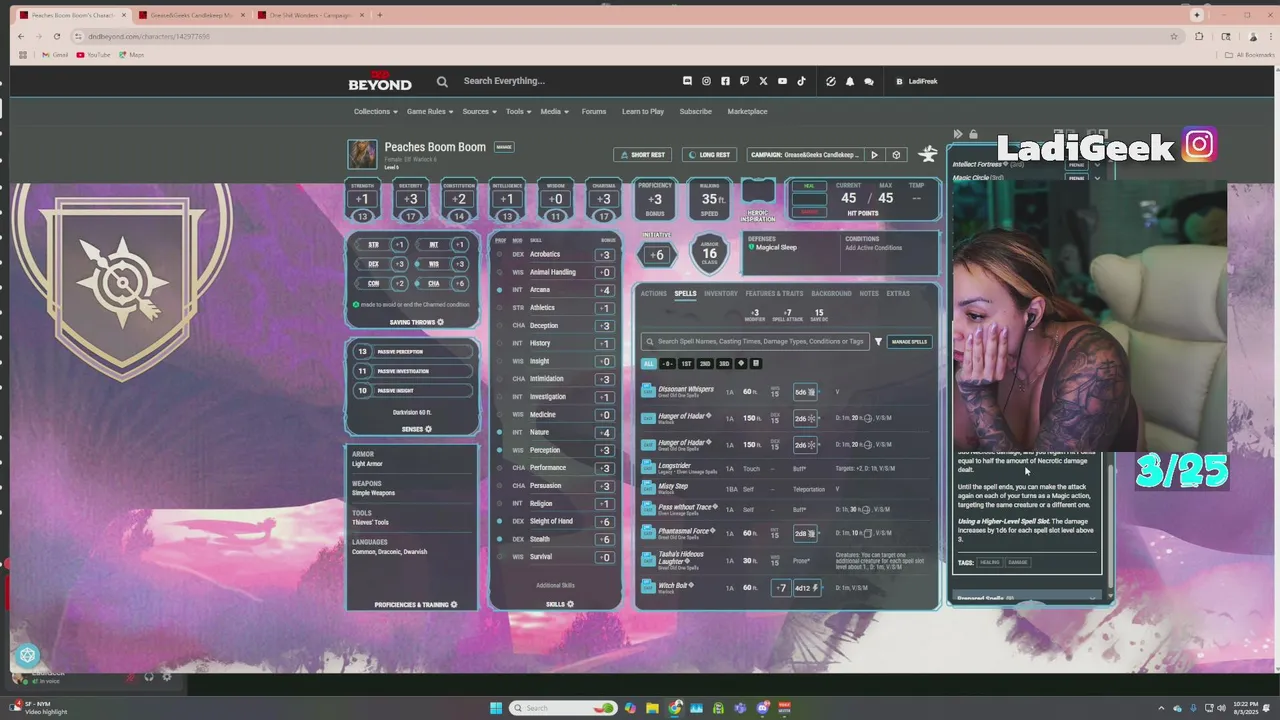Switch to the Actions tab
The height and width of the screenshot is (720, 1280).
point(653,294)
